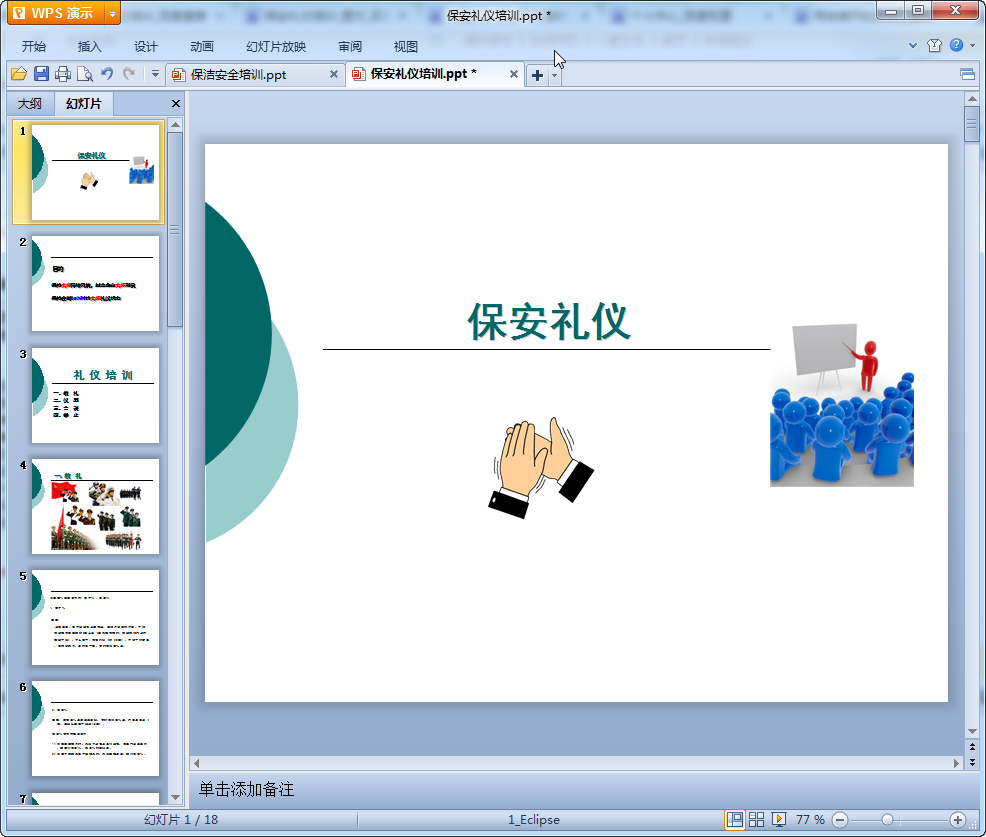Click thumbnail pane scroll up arrow
This screenshot has height=837, width=986.
[x=175, y=125]
